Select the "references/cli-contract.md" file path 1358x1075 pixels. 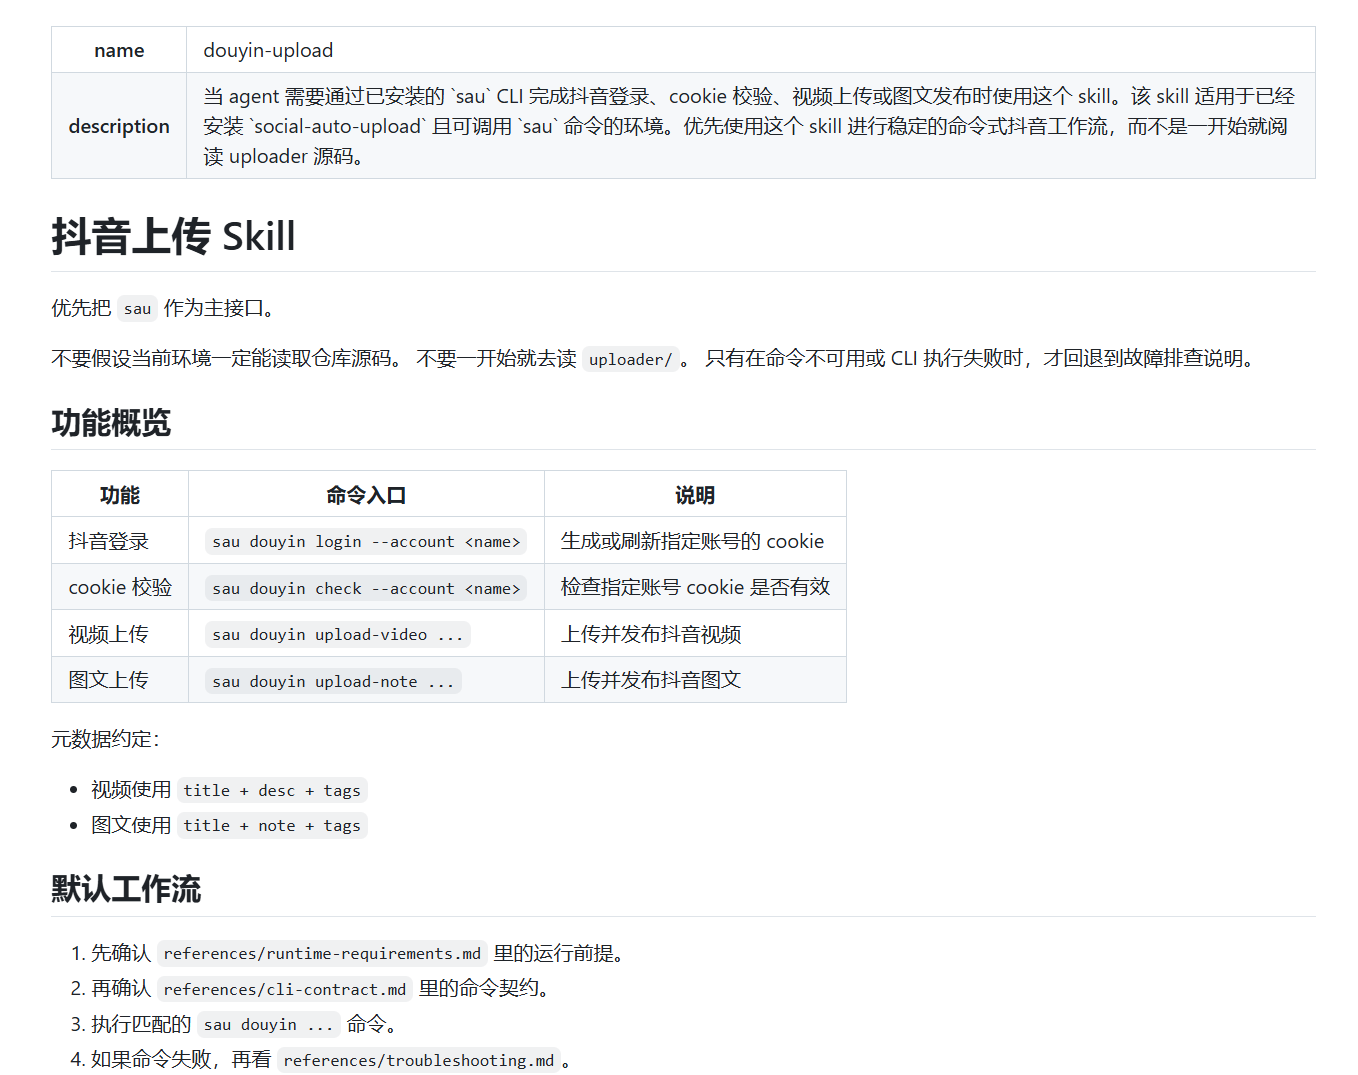point(285,990)
